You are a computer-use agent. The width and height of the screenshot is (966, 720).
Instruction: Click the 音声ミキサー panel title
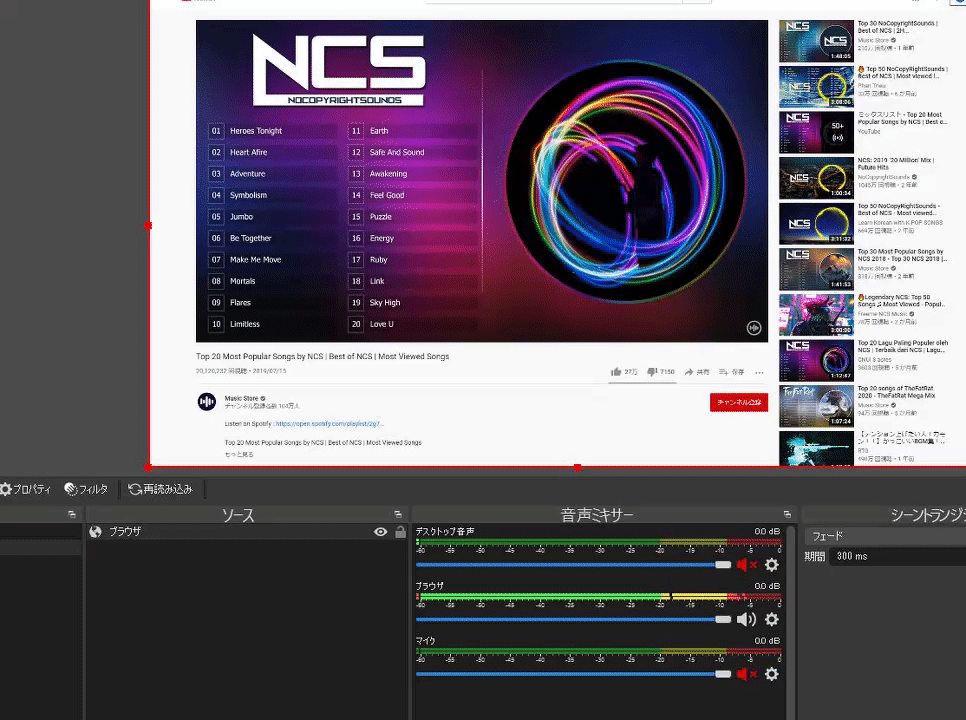pyautogui.click(x=596, y=514)
